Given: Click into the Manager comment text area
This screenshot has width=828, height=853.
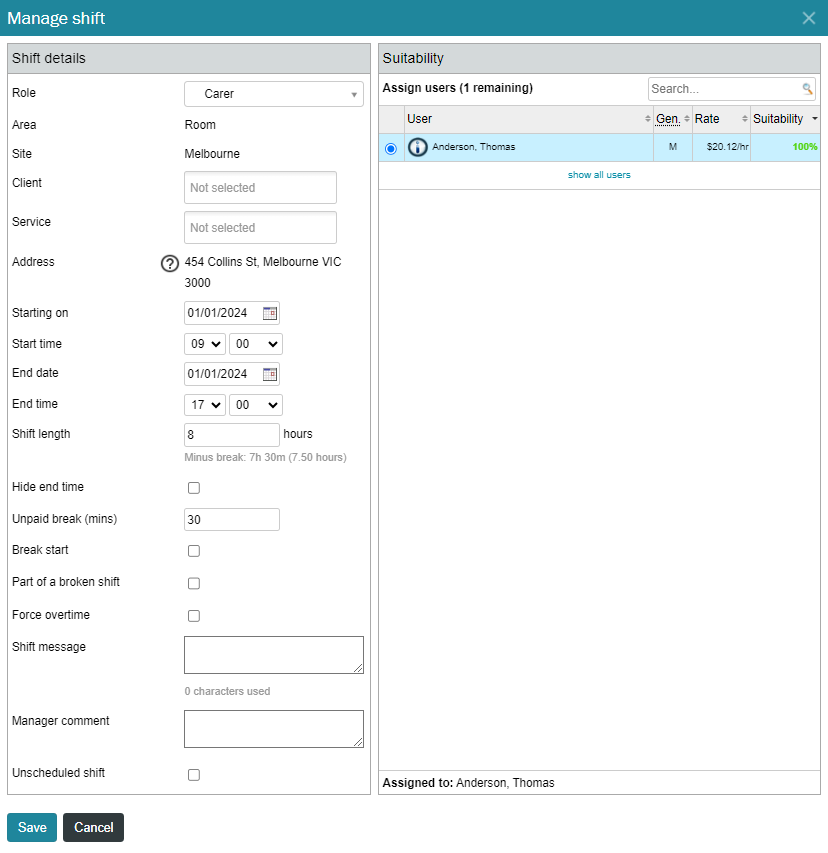Looking at the screenshot, I should (x=274, y=729).
